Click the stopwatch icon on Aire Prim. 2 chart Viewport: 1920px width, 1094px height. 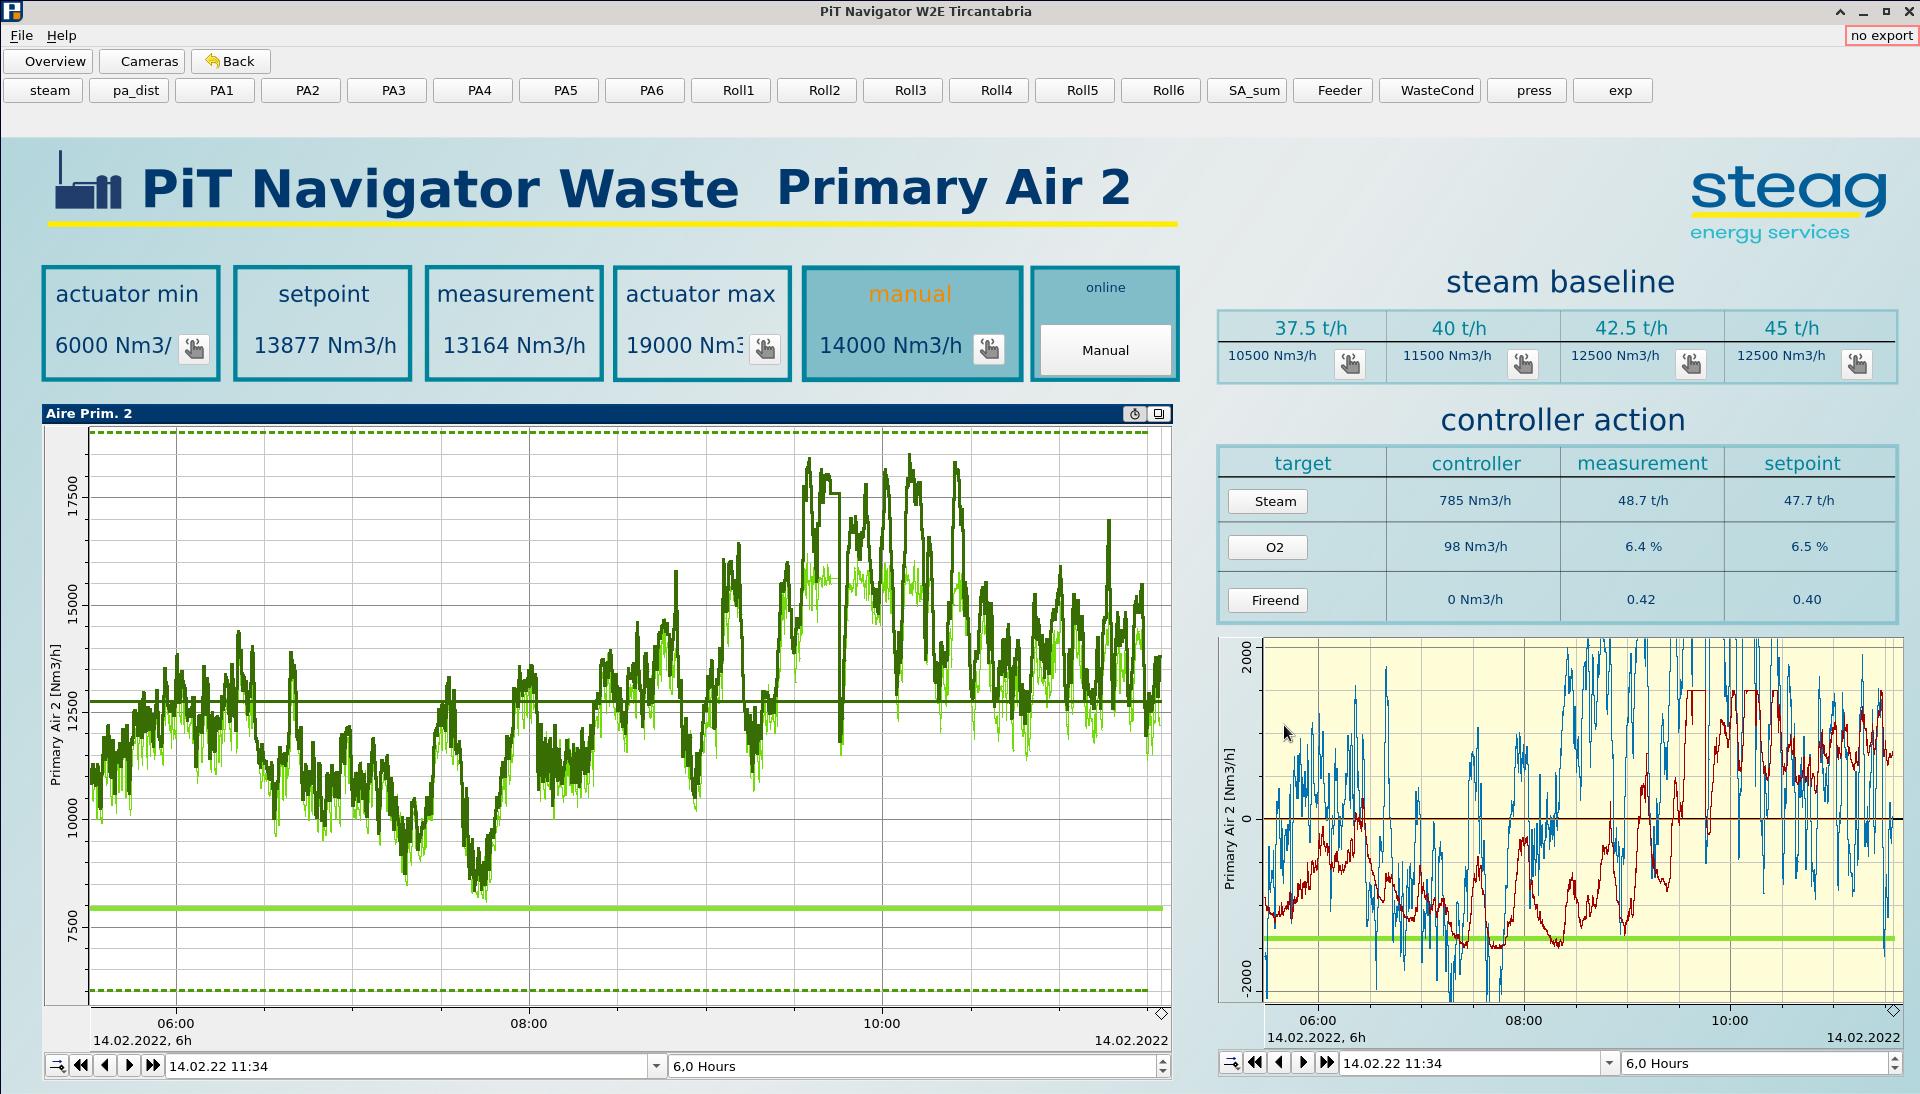[1134, 414]
